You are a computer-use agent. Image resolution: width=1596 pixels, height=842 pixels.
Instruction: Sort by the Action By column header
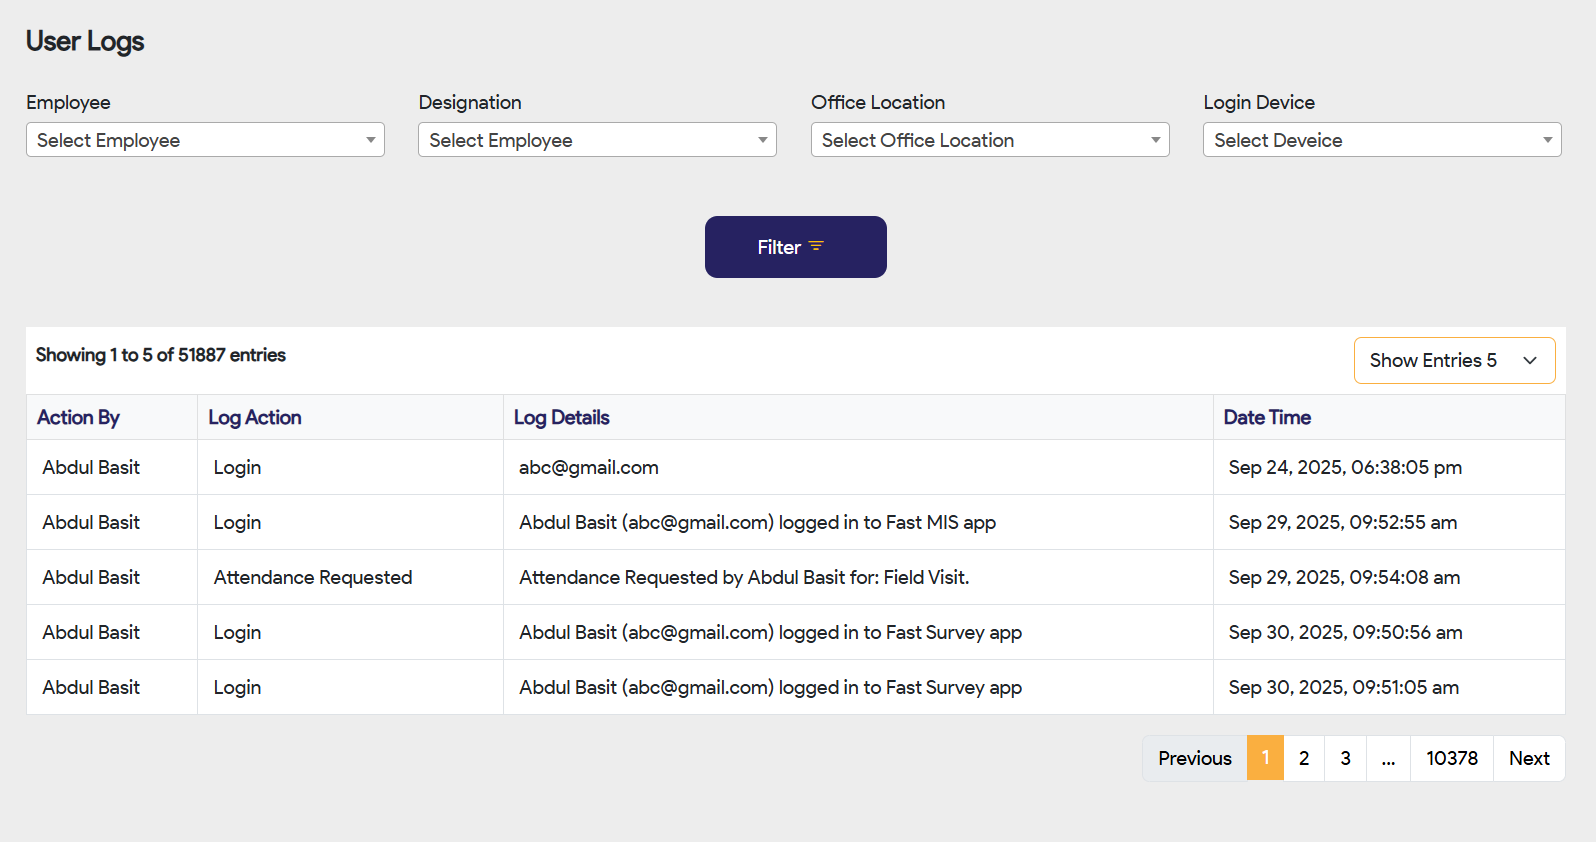click(78, 417)
